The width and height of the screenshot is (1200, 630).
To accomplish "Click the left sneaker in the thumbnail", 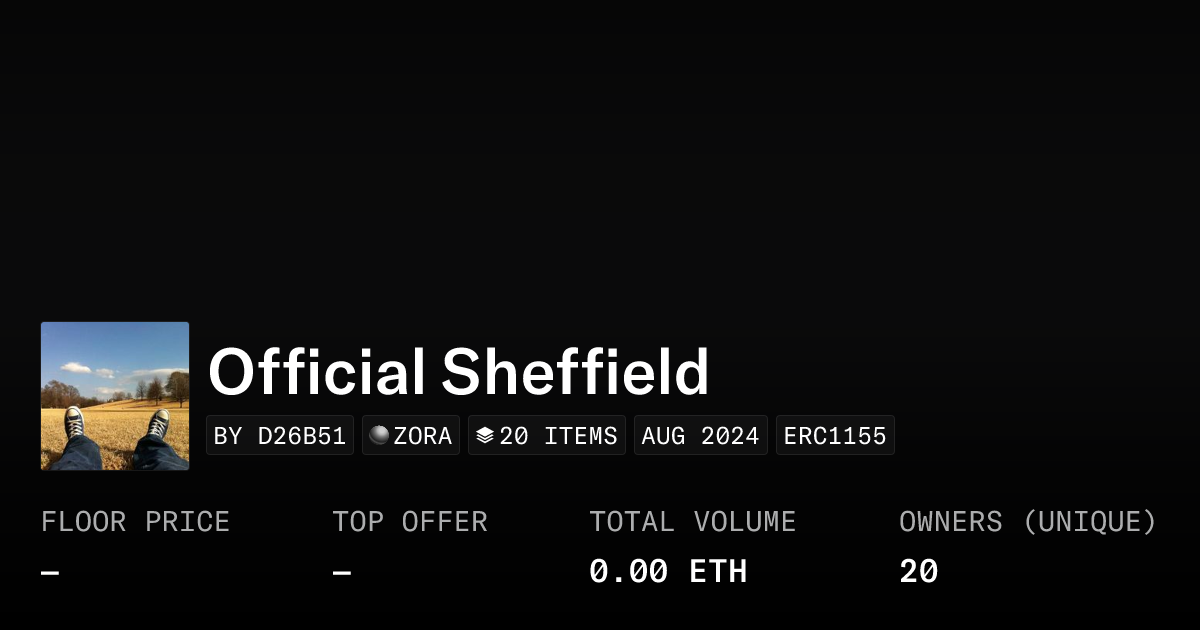I will coord(74,422).
